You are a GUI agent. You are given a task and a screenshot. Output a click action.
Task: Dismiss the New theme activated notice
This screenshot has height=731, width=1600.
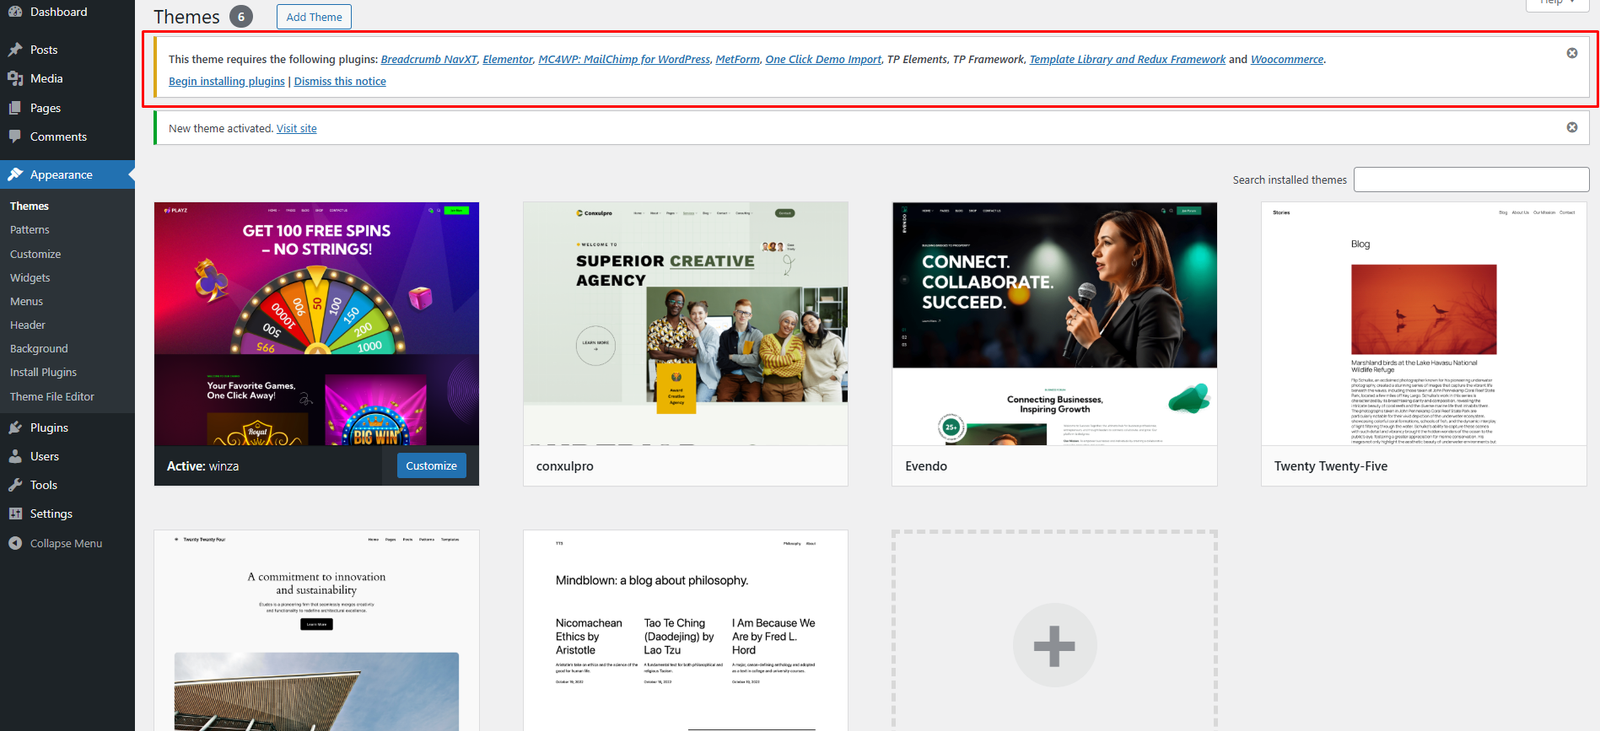(1572, 128)
